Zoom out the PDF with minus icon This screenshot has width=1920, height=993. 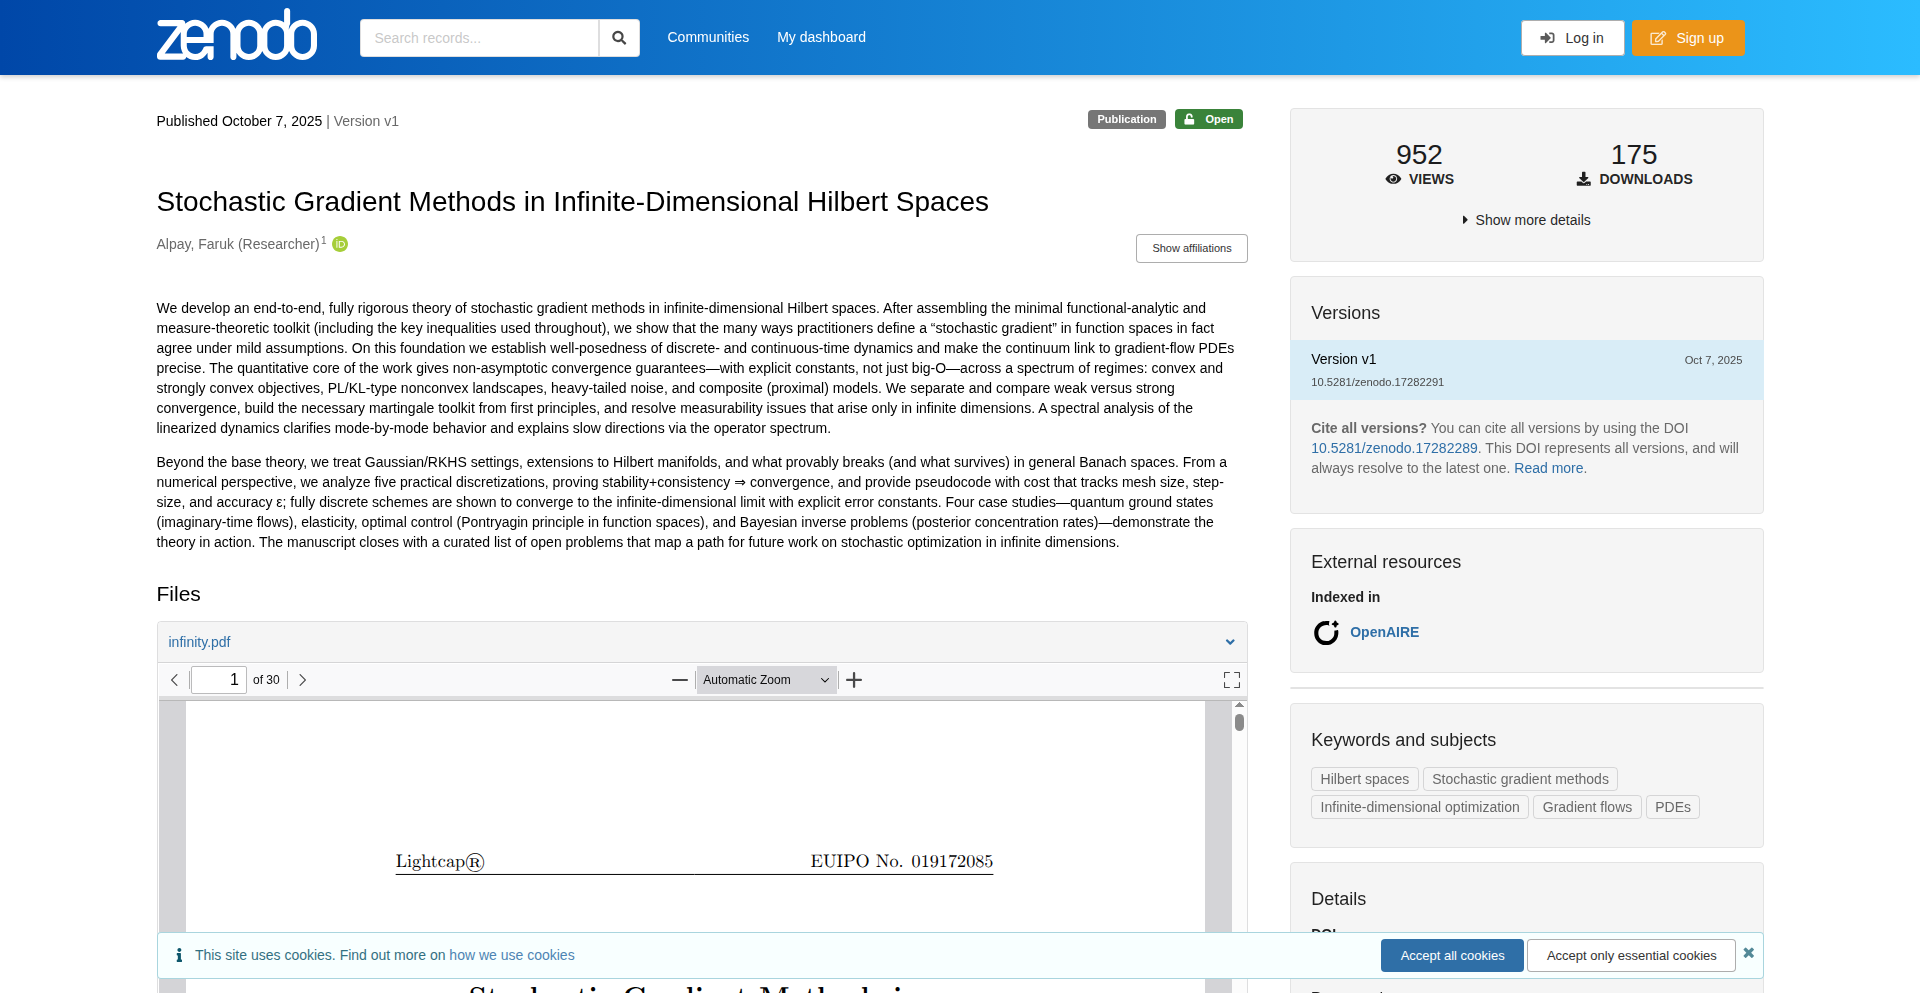coord(680,680)
